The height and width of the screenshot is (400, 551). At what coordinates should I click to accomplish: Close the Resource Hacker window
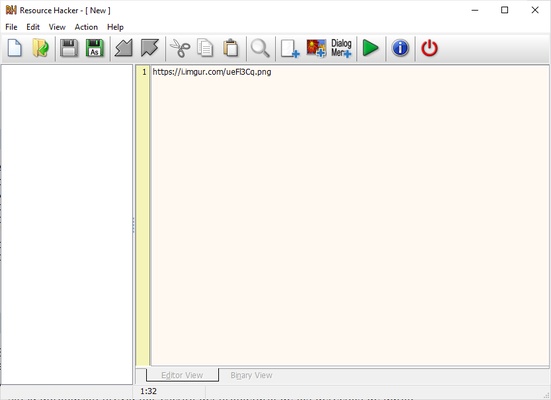pos(535,10)
